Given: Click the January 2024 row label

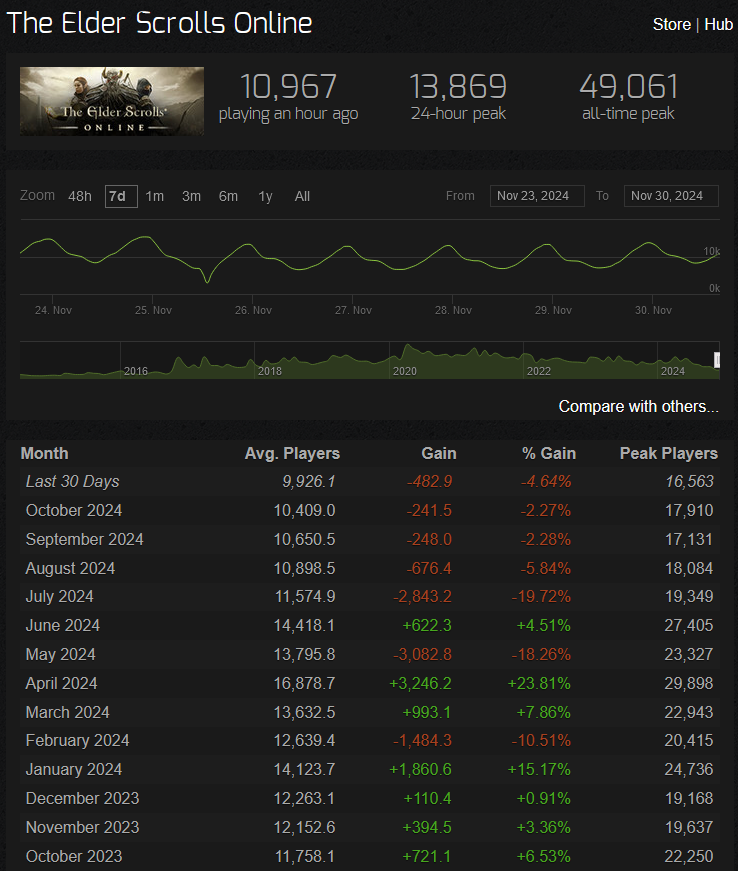Looking at the screenshot, I should click(x=74, y=769).
